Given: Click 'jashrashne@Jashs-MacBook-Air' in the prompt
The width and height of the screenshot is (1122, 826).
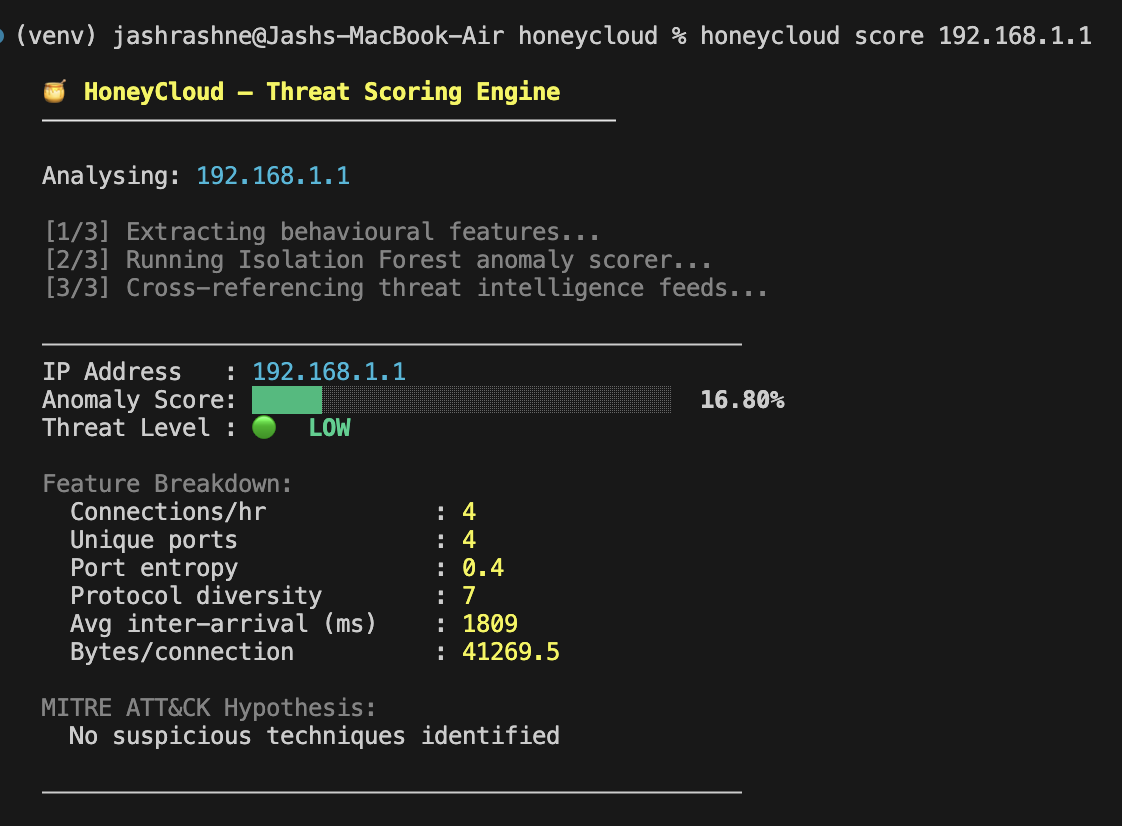Looking at the screenshot, I should [x=308, y=35].
